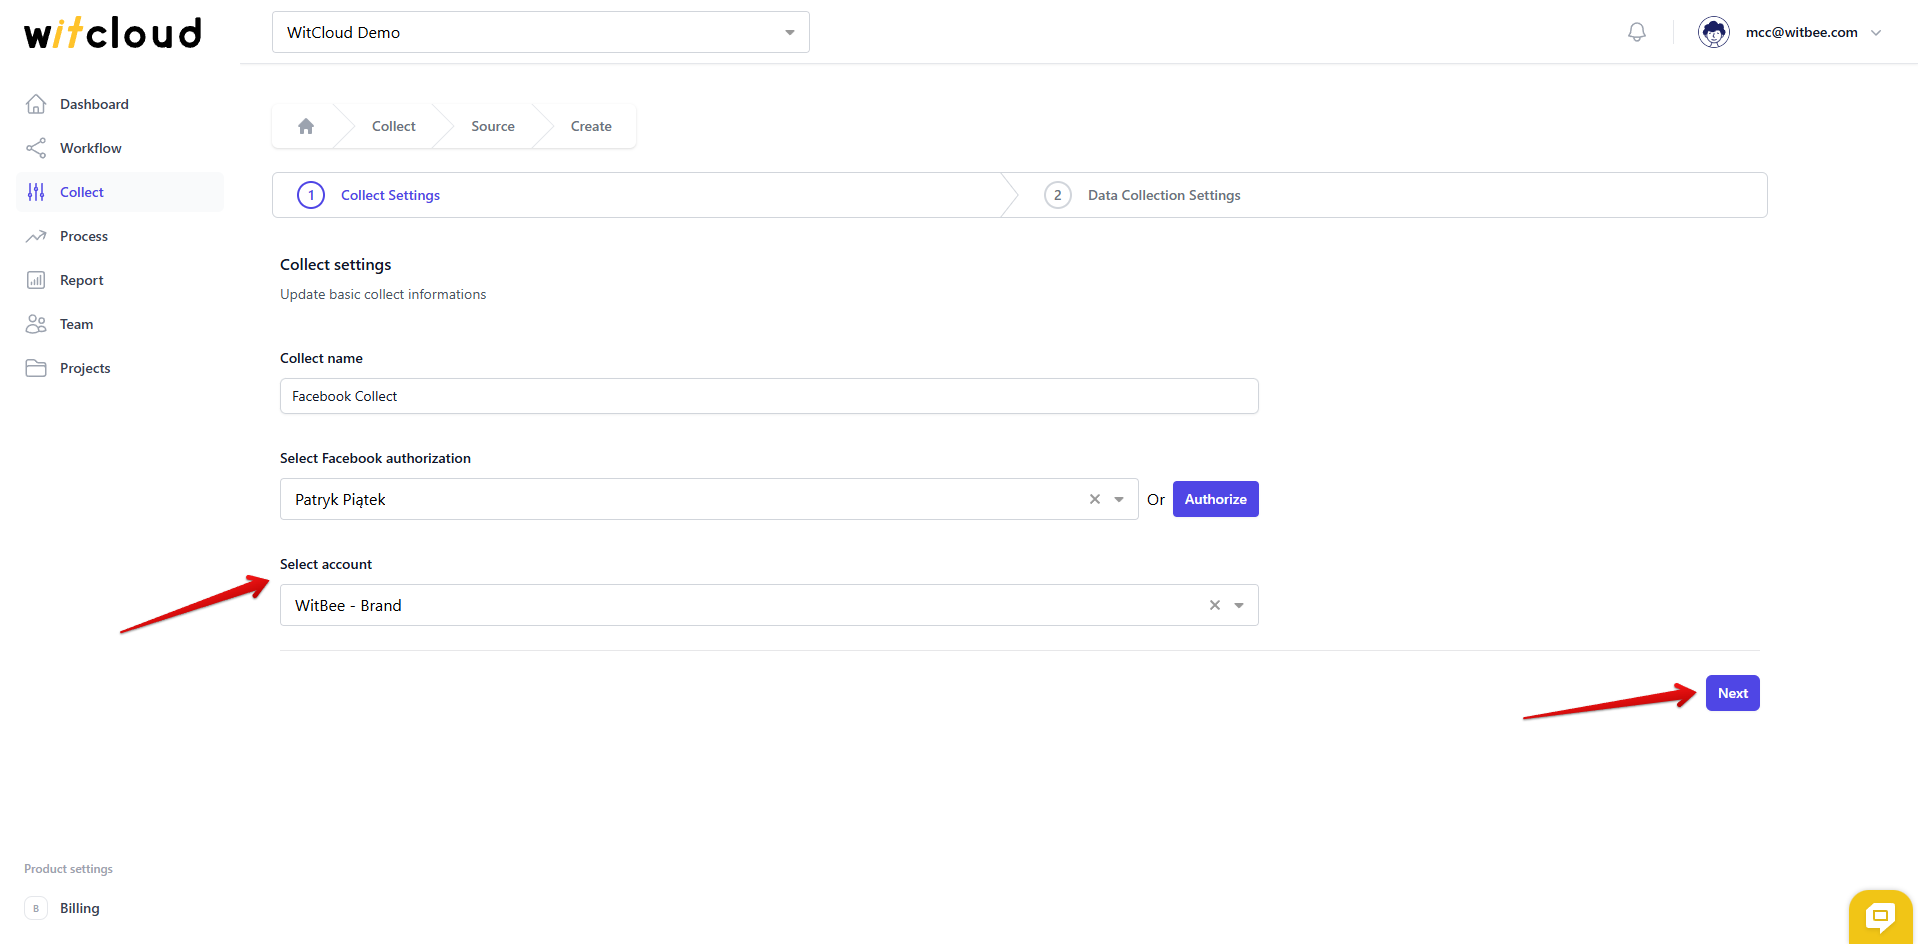Click mcc@witbee.com account name

coord(1802,32)
